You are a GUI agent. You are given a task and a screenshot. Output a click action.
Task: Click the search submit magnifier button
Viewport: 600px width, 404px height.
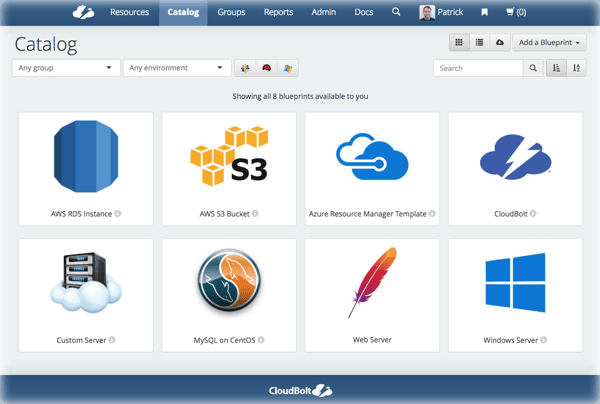click(533, 68)
